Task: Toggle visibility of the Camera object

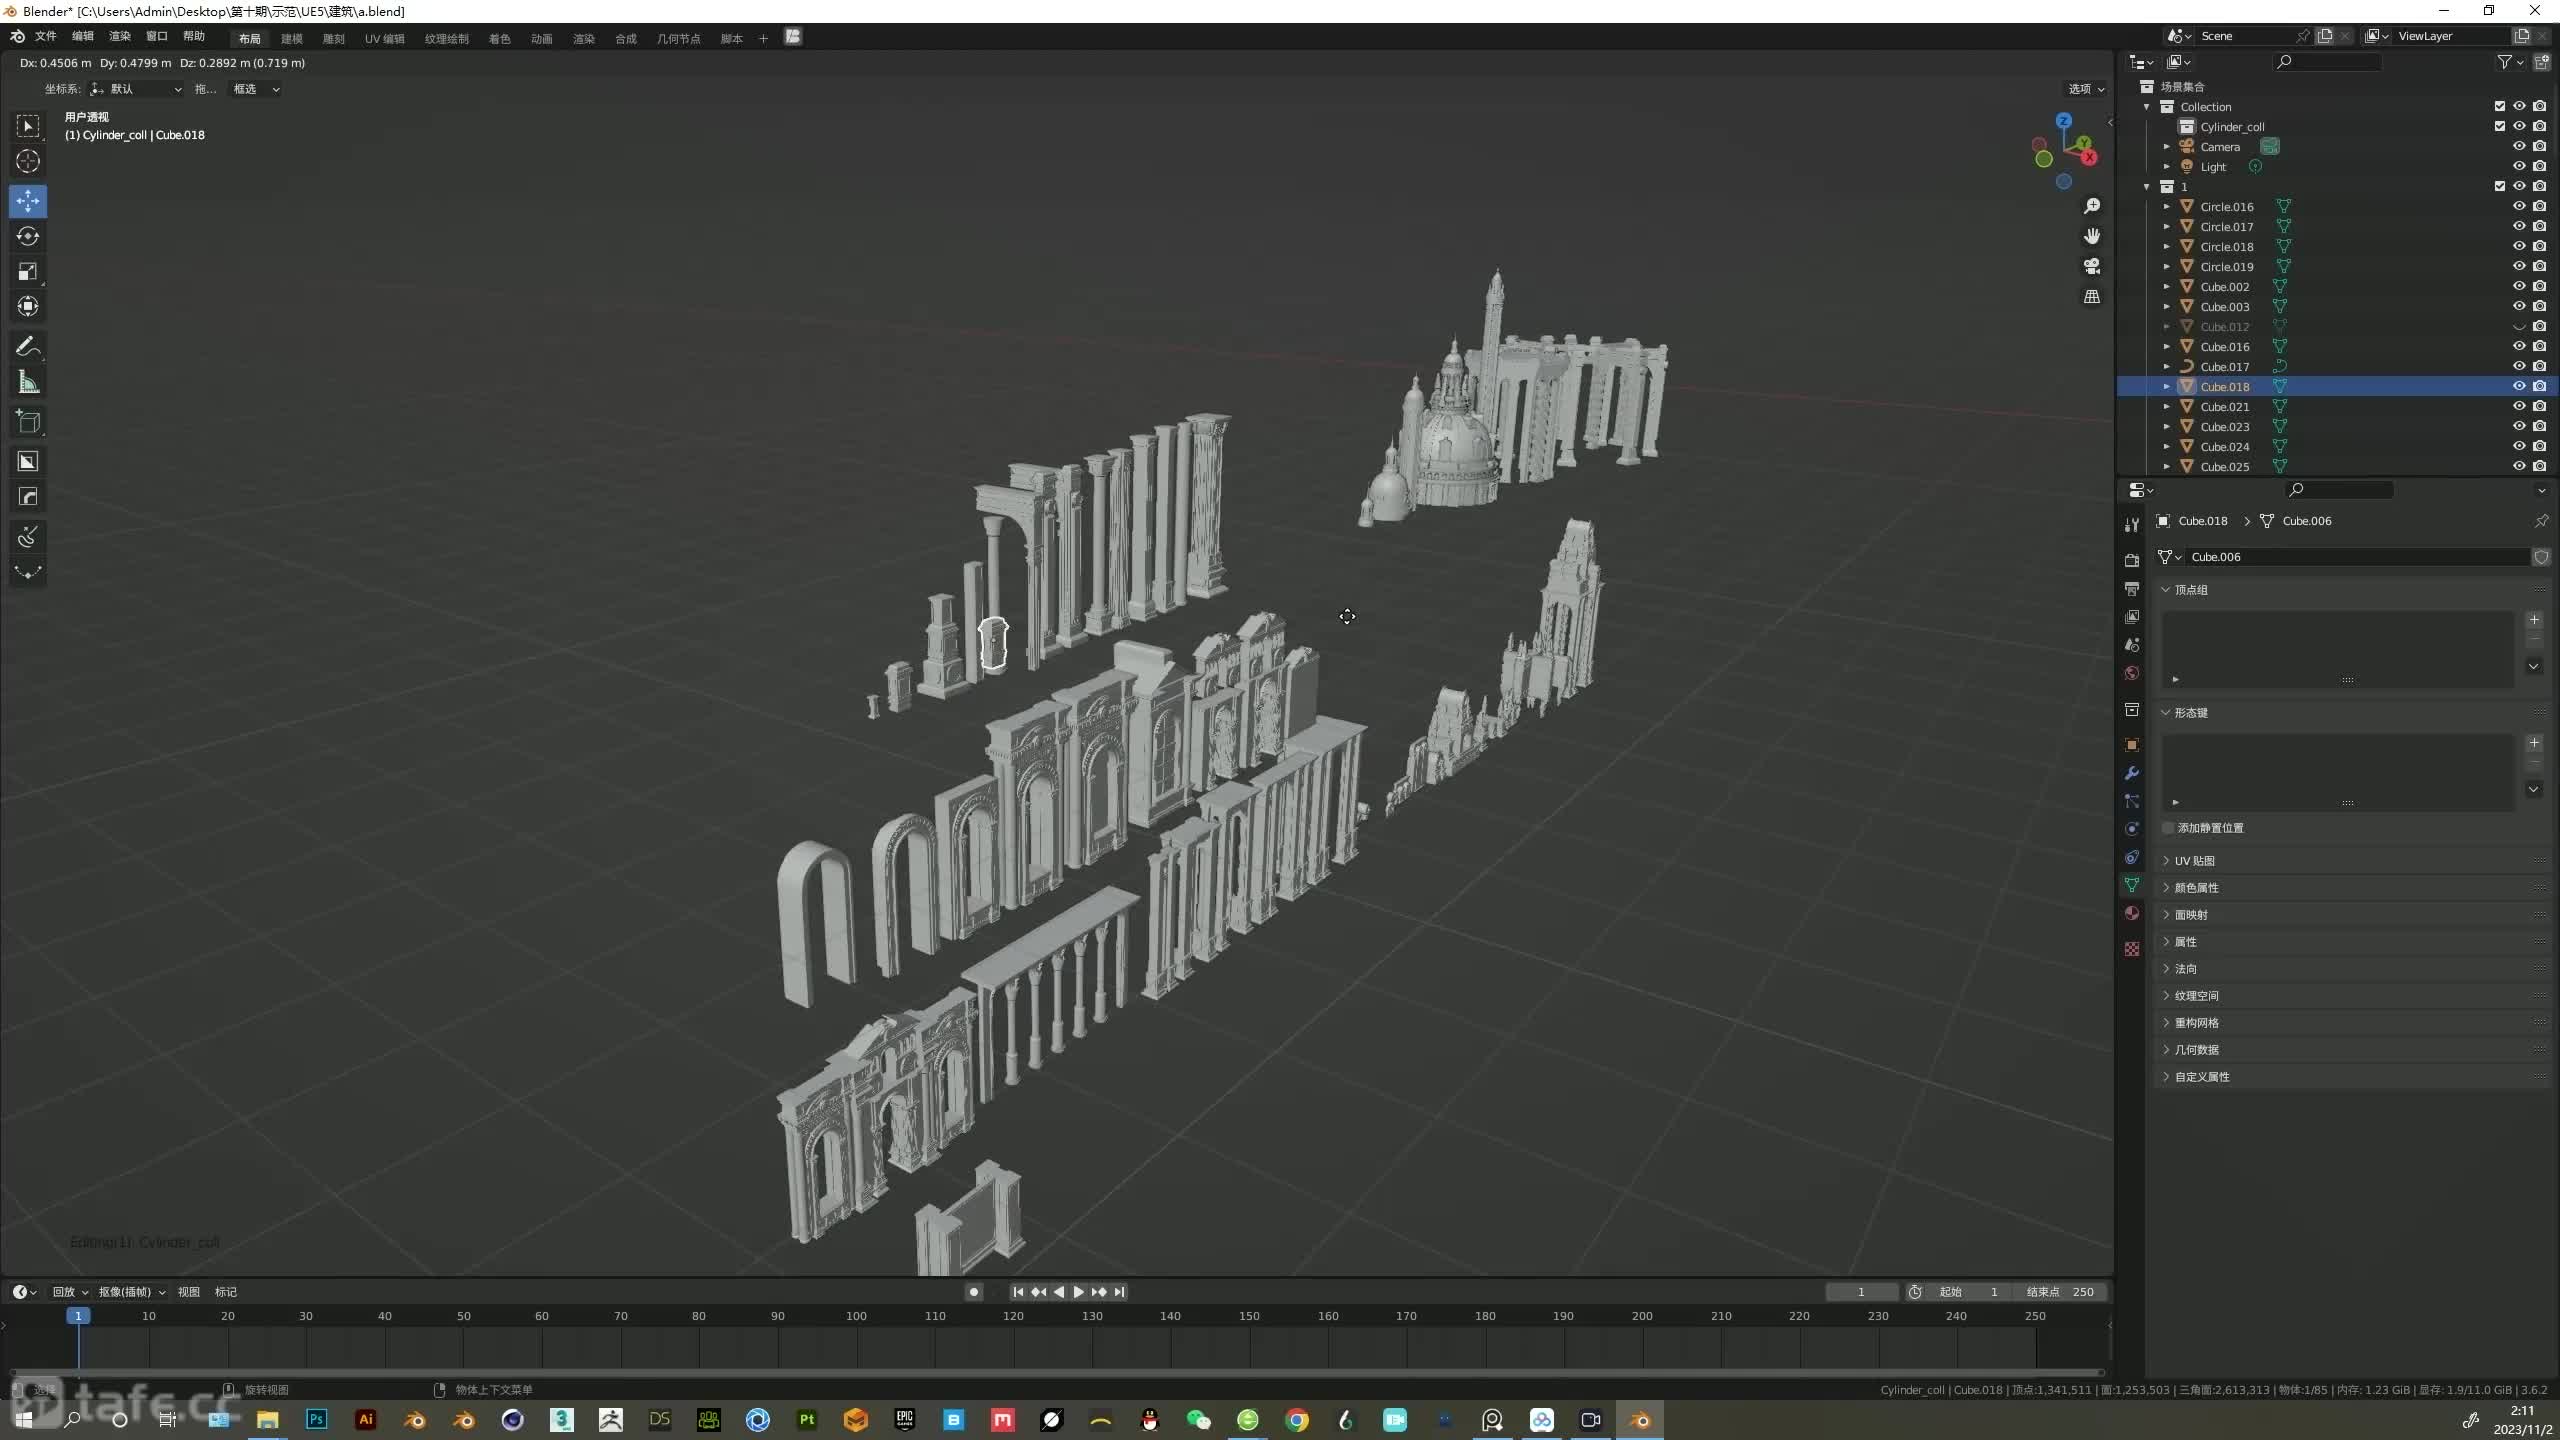Action: click(2519, 146)
